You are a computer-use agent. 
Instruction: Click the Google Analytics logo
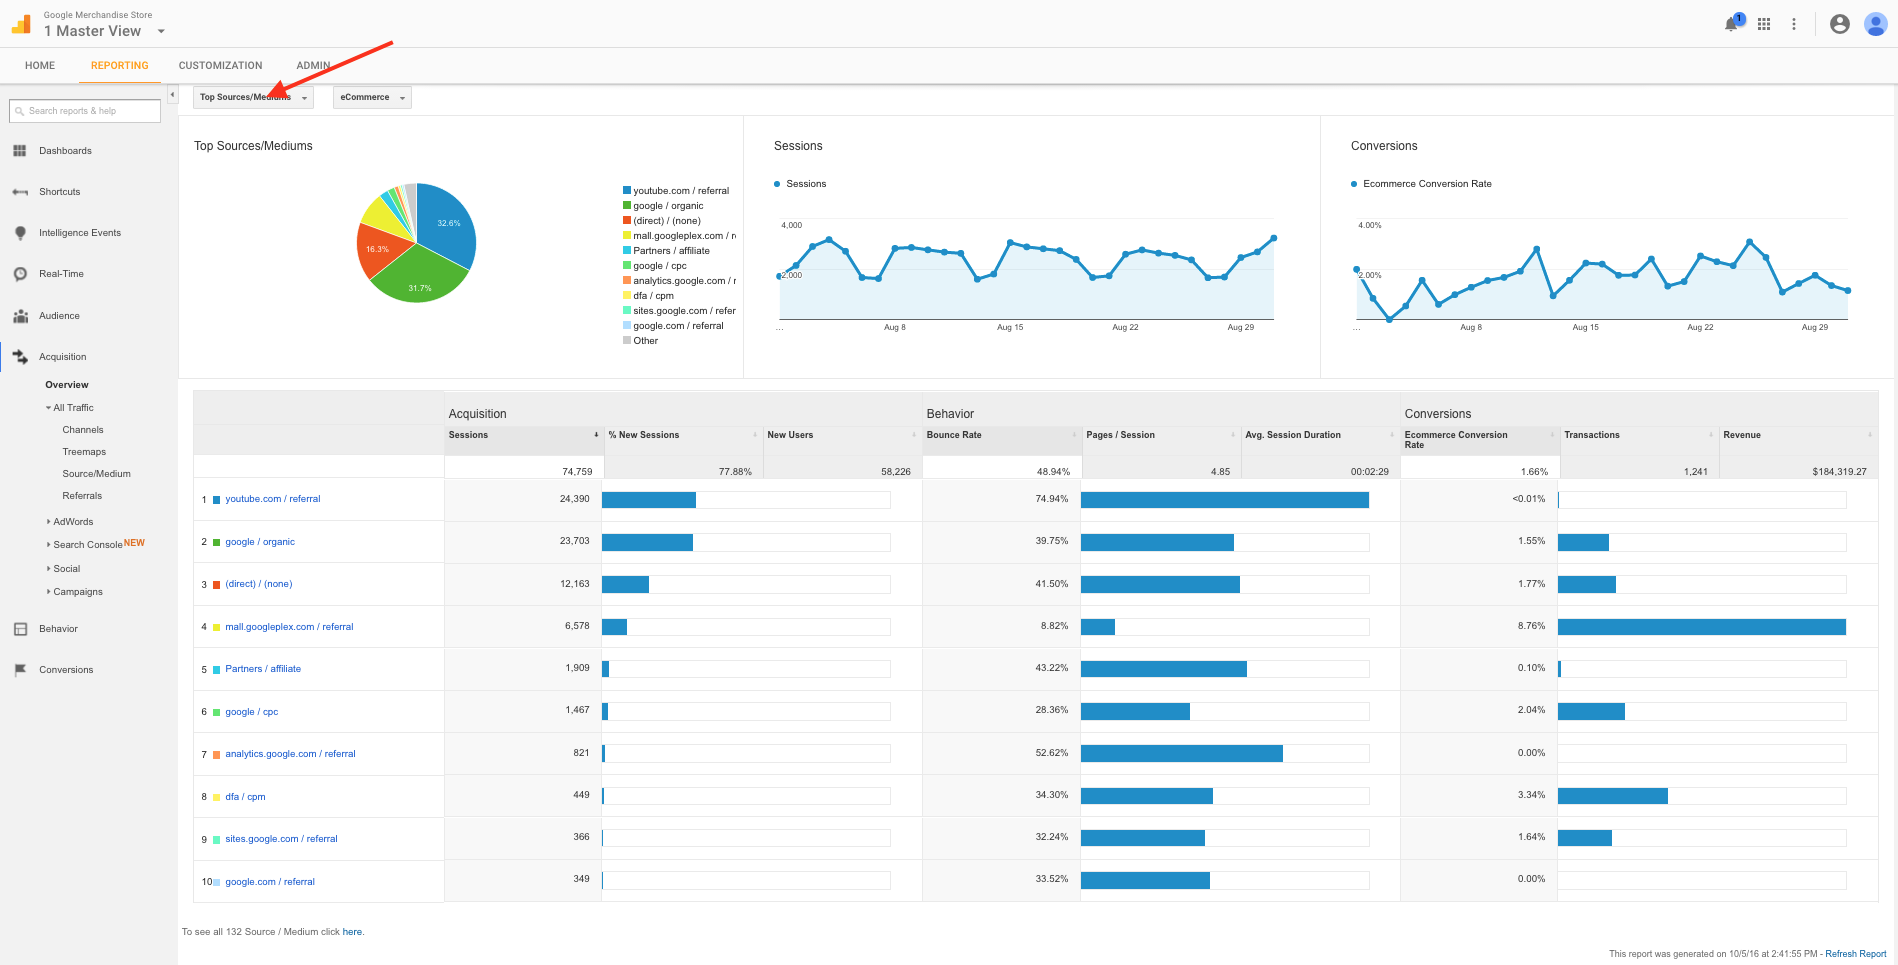[20, 22]
